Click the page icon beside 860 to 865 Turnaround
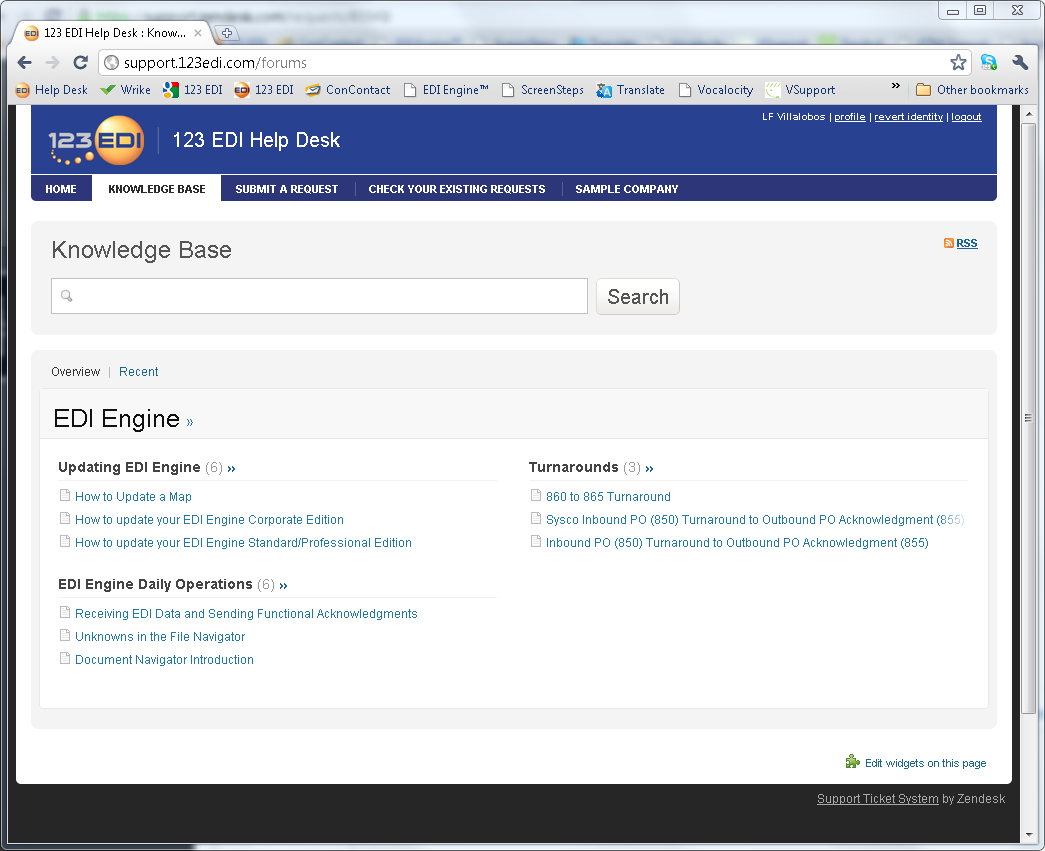The image size is (1045, 851). pos(536,495)
